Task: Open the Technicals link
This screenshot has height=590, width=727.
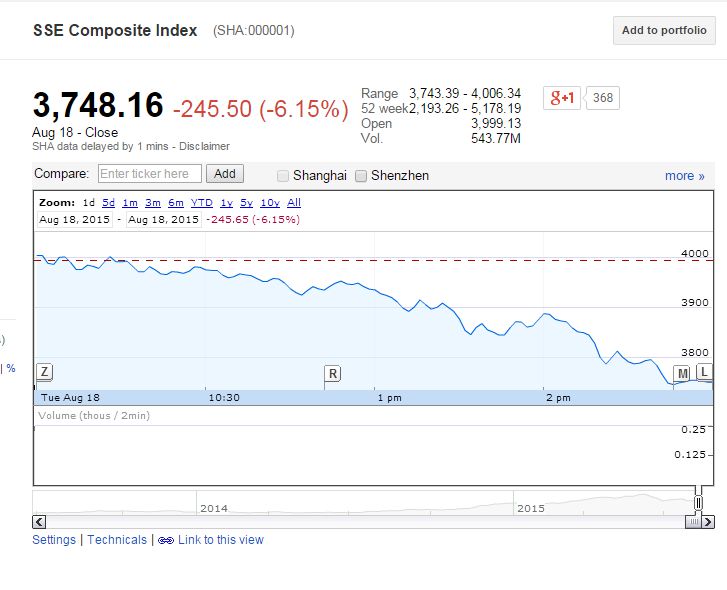Action: [x=117, y=540]
